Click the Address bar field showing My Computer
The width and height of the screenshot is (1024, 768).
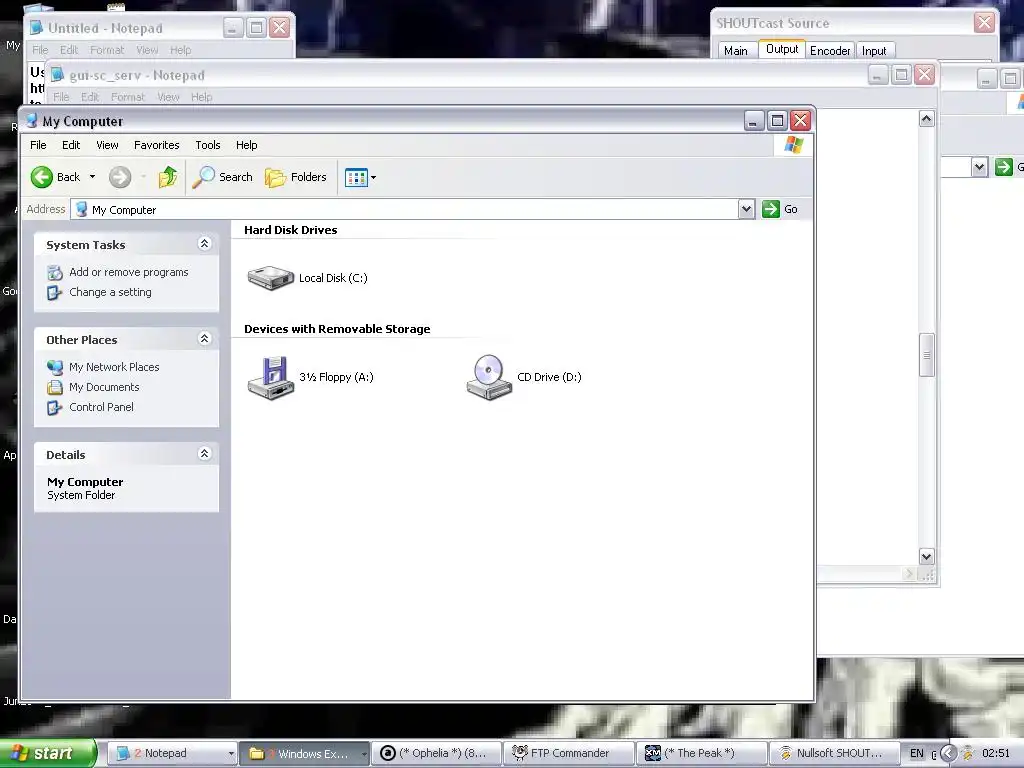(405, 210)
